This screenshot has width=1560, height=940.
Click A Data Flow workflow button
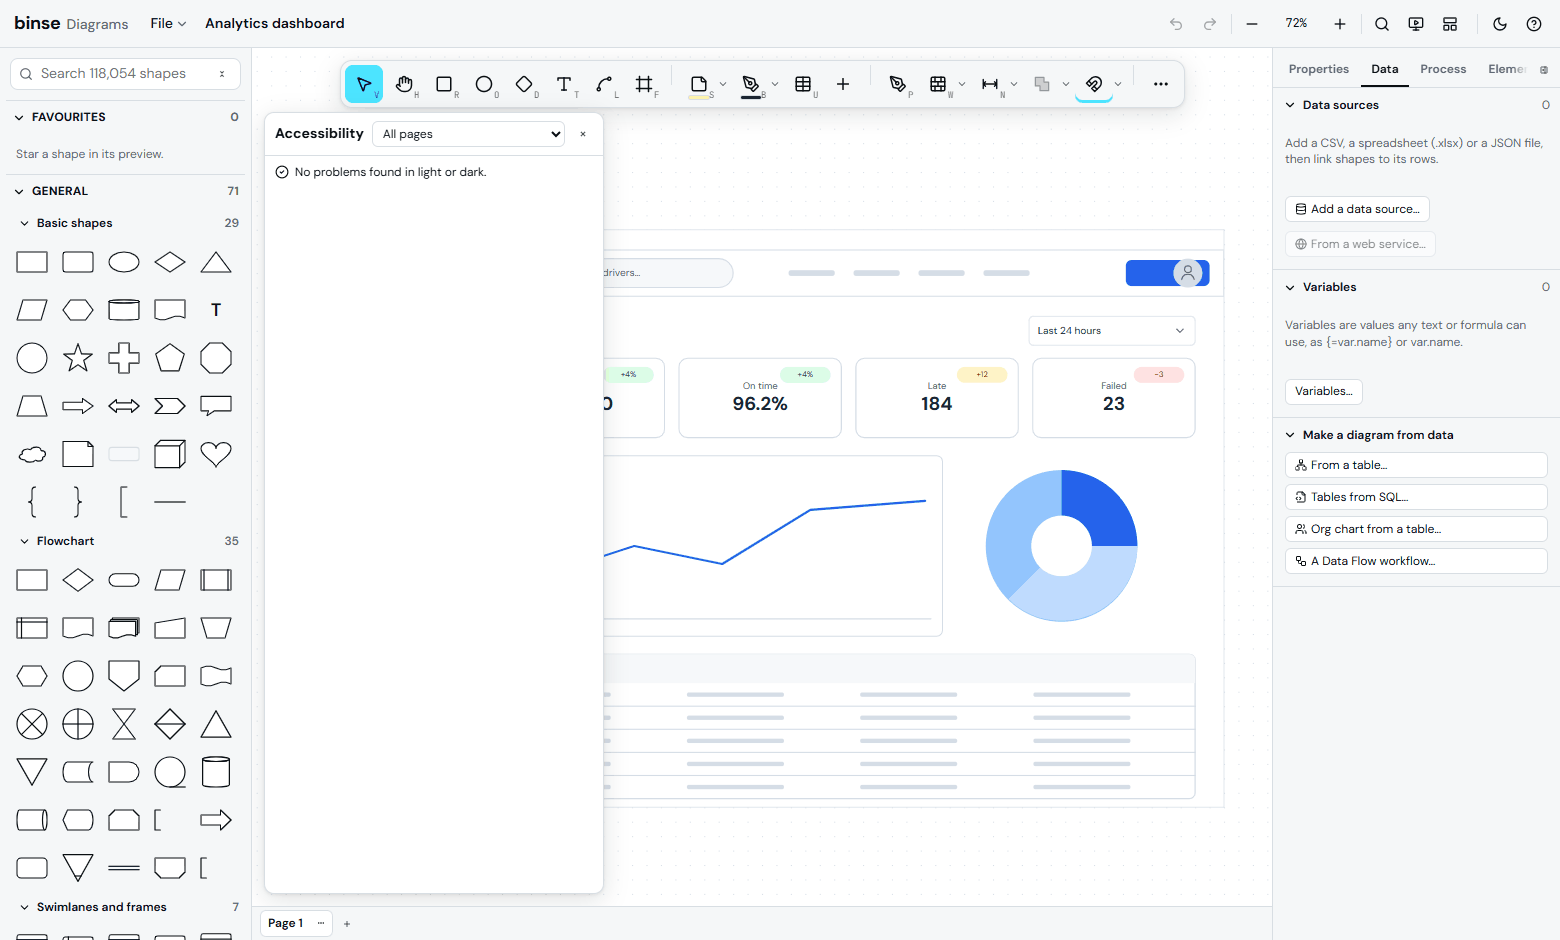tap(1416, 561)
